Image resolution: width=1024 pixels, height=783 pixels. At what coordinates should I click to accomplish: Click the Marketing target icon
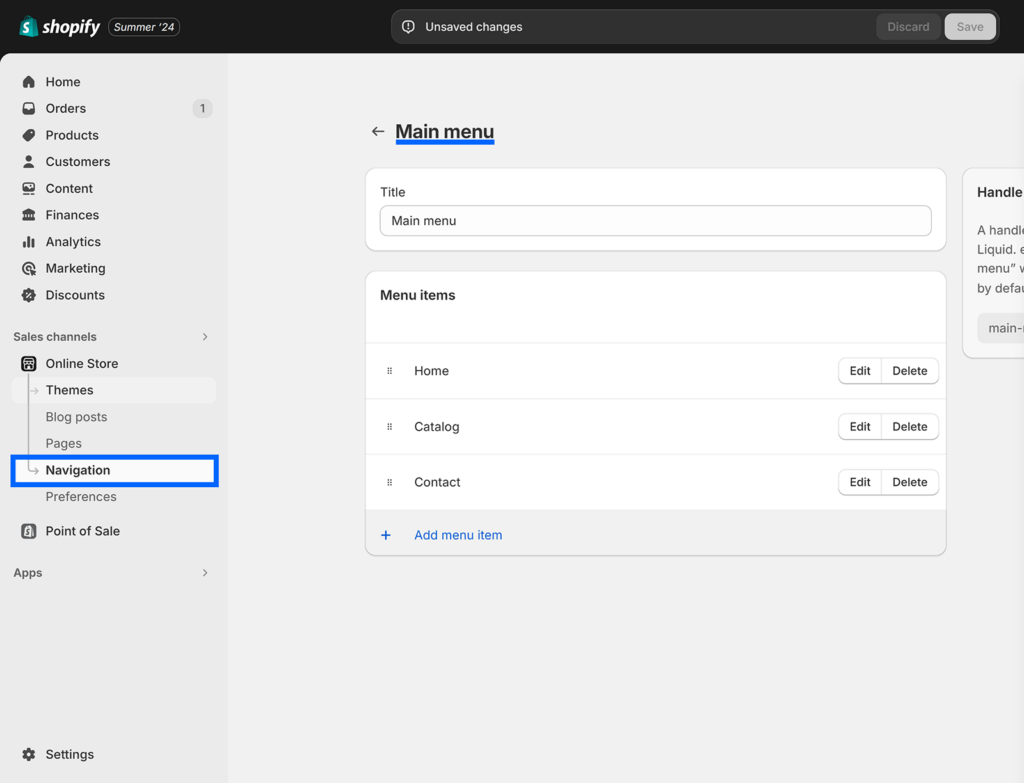point(29,268)
